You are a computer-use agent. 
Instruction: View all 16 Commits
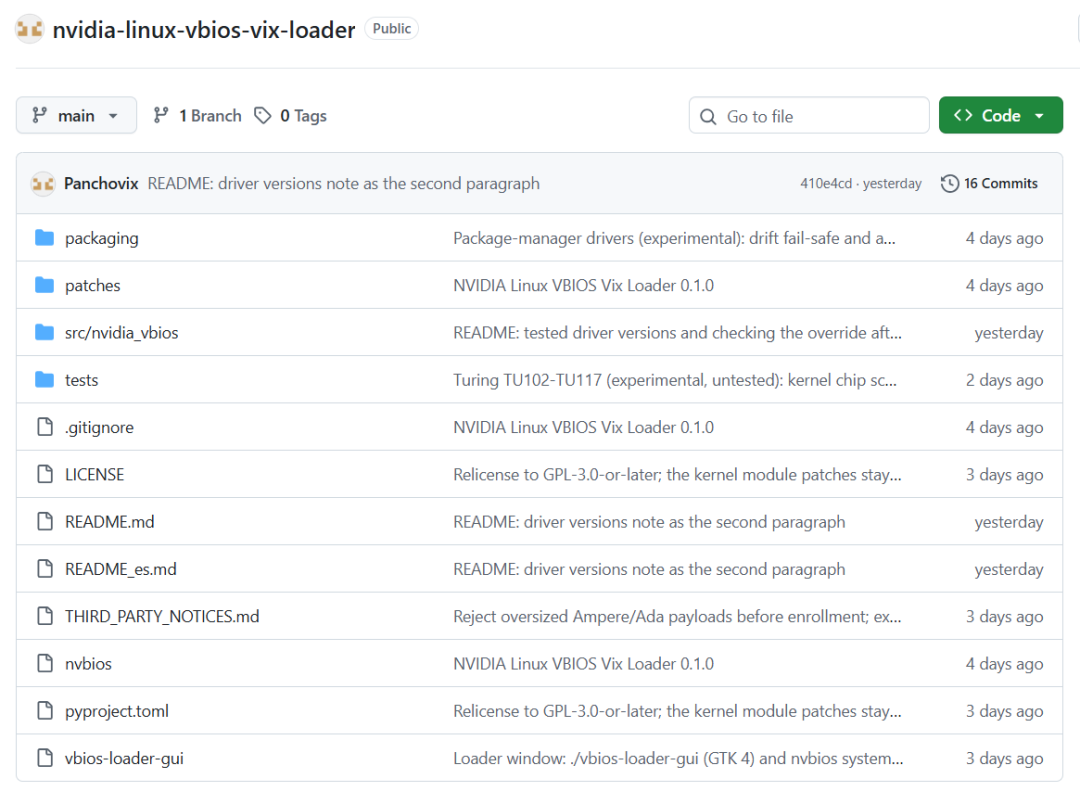[x=990, y=184]
